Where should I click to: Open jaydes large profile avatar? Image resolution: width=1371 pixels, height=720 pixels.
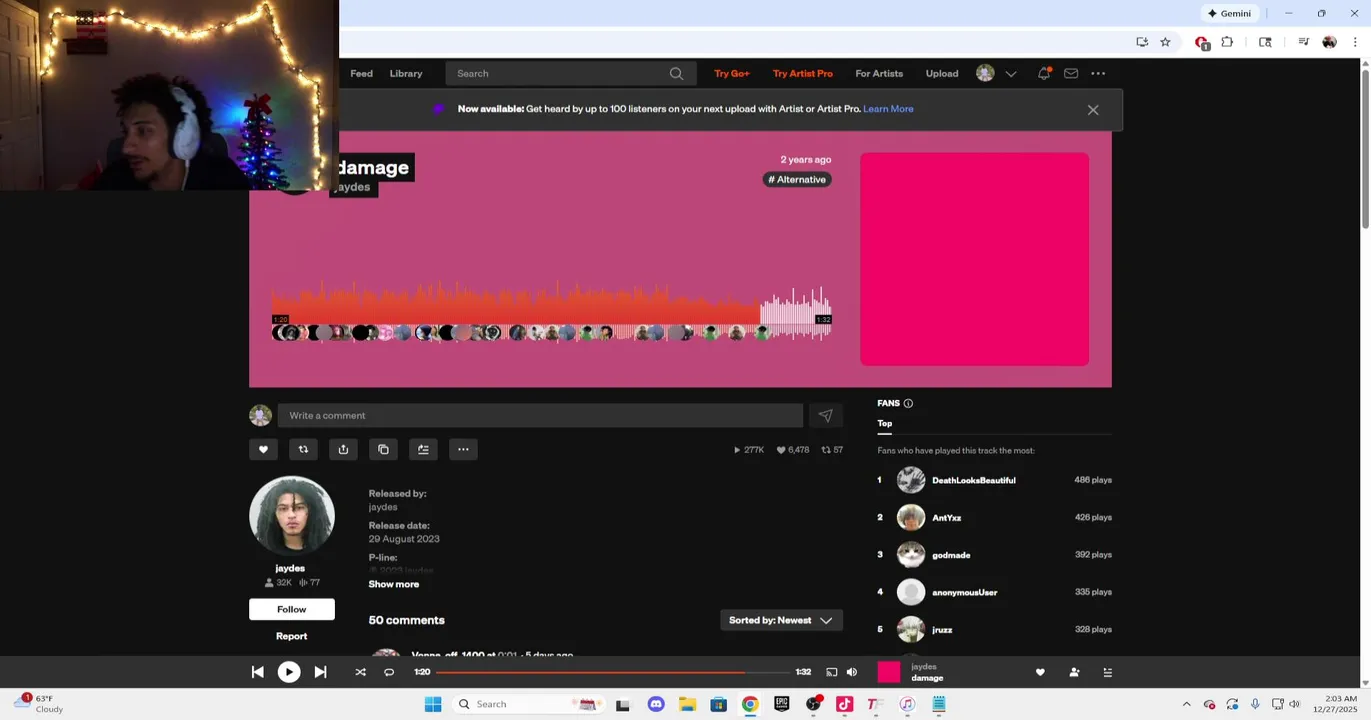pos(292,515)
